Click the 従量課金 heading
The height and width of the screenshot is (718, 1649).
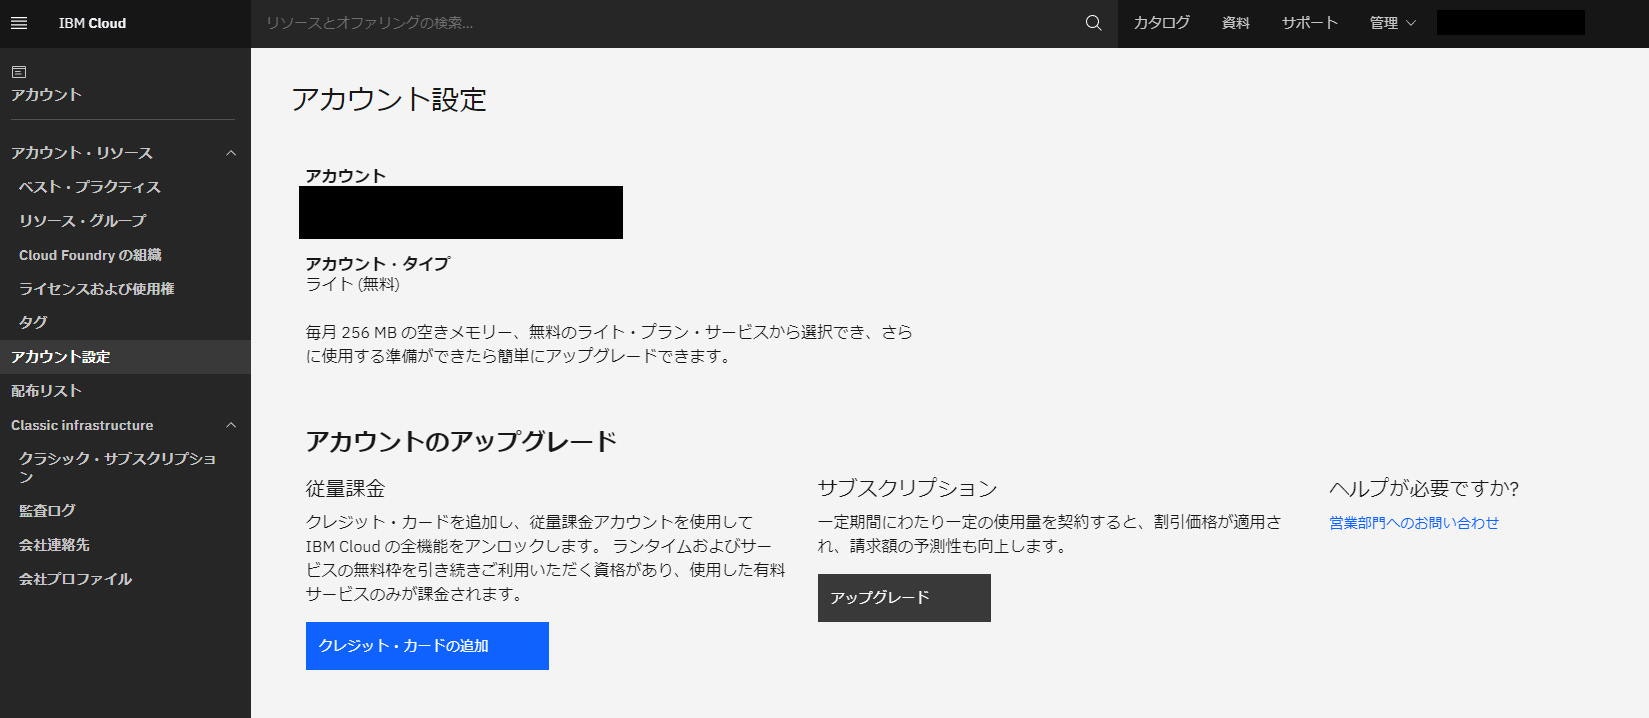coord(345,489)
